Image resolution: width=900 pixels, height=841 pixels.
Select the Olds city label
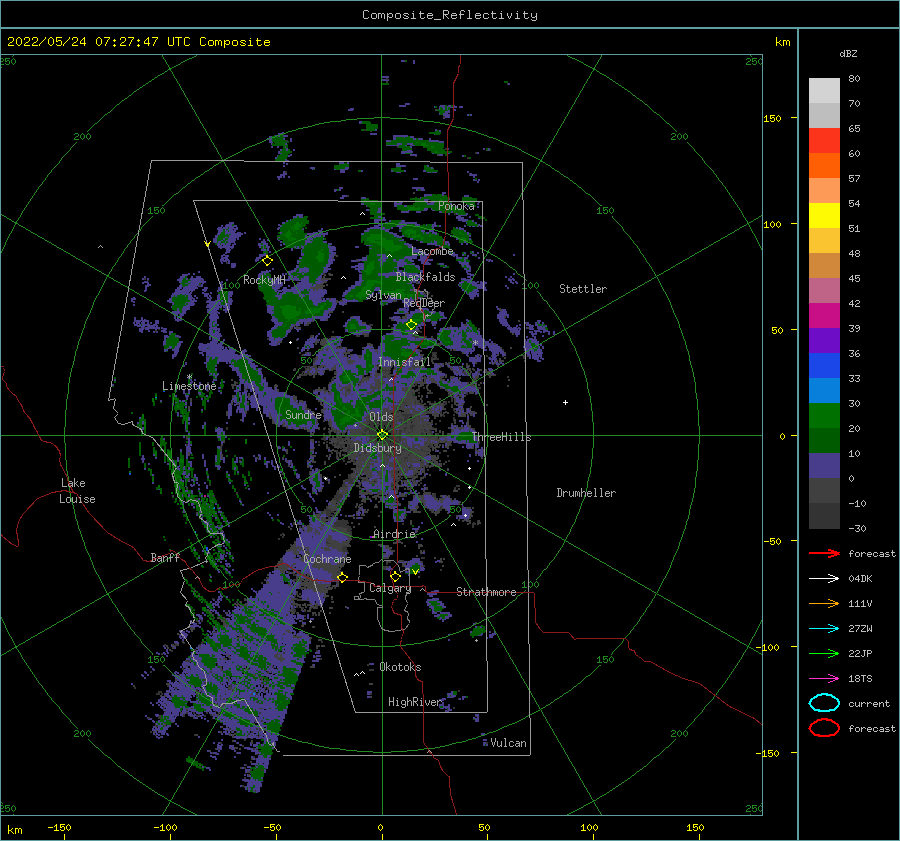(381, 417)
